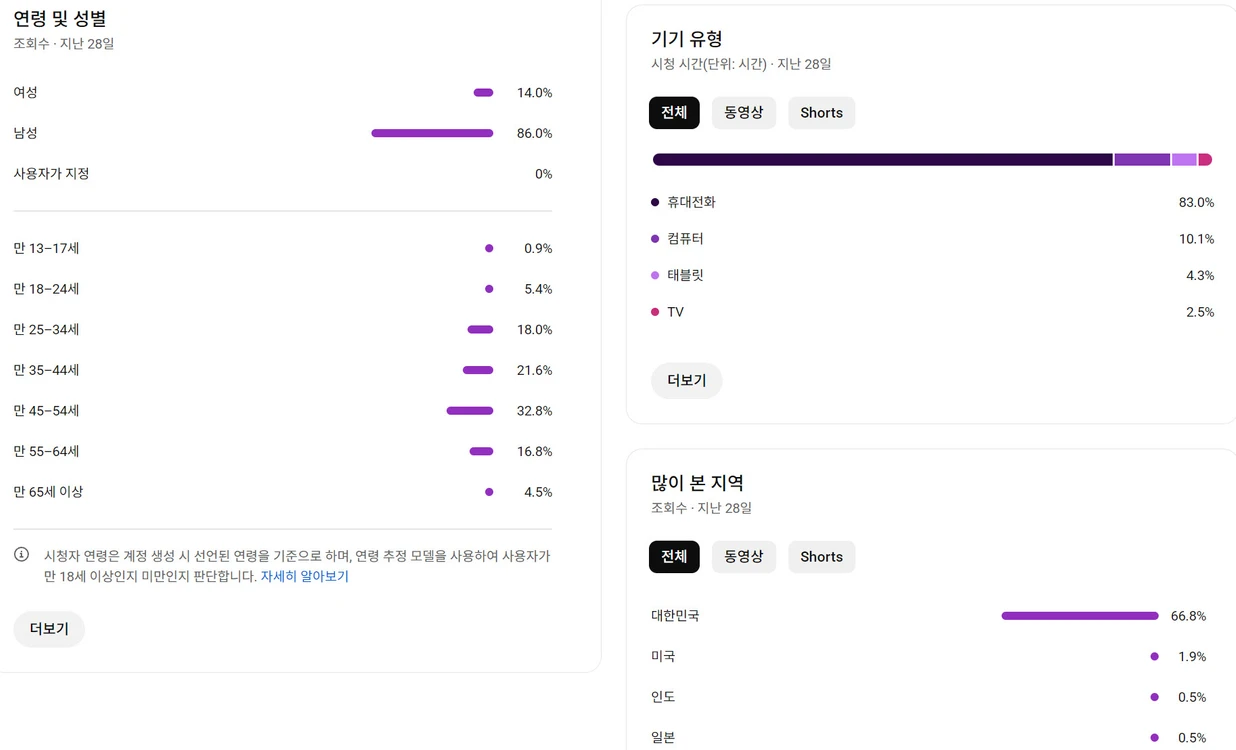Select the 전체 tab under 기기 유형
The width and height of the screenshot is (1236, 750).
pyautogui.click(x=674, y=113)
